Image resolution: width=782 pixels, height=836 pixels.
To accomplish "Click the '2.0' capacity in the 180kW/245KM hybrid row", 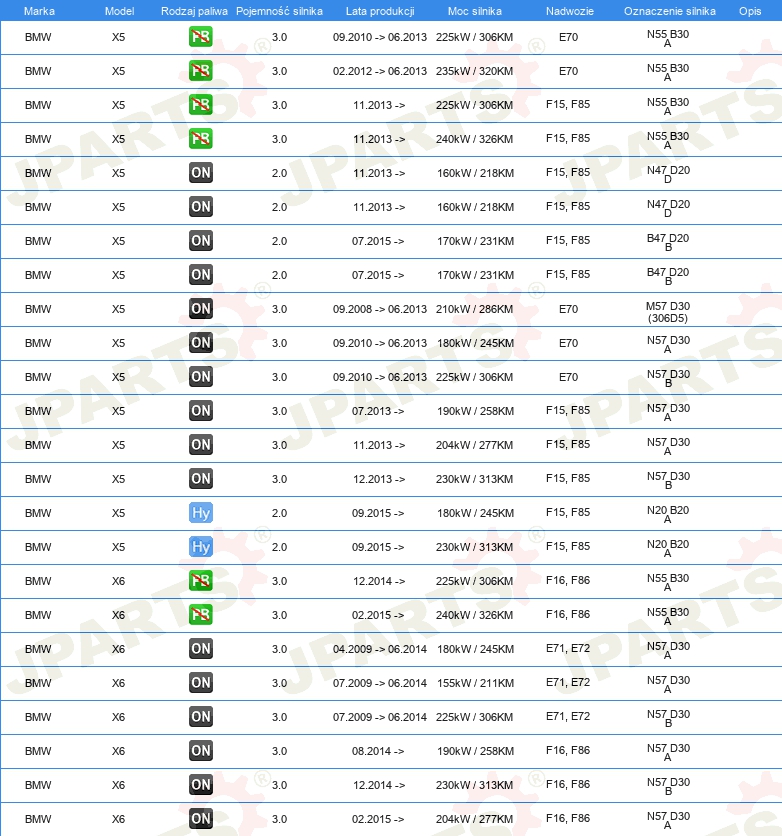I will tap(279, 513).
